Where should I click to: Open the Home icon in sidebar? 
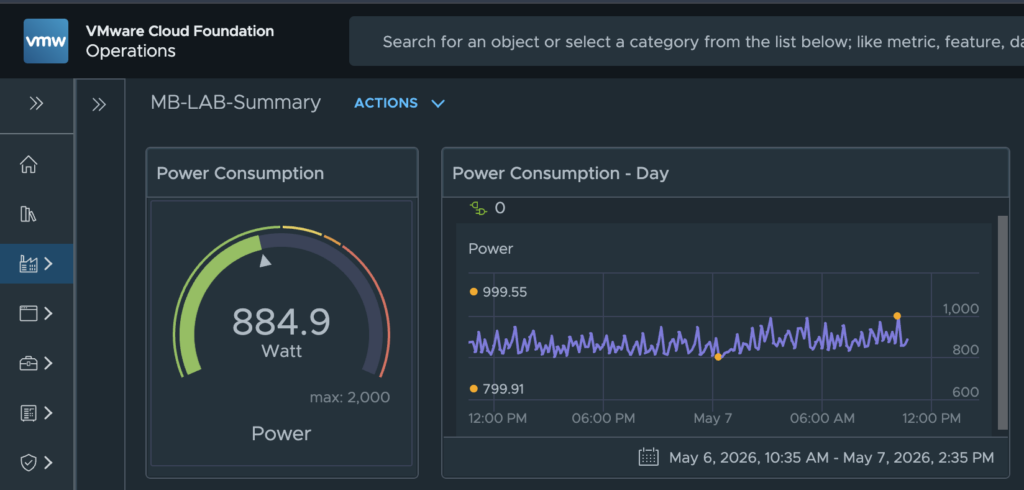(28, 165)
